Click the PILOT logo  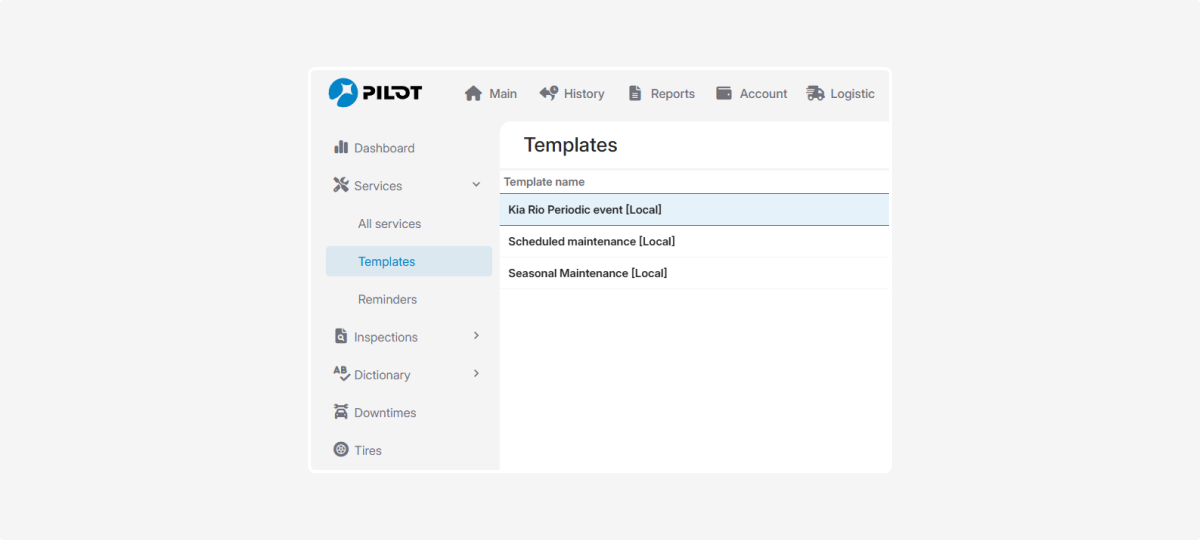pos(375,93)
